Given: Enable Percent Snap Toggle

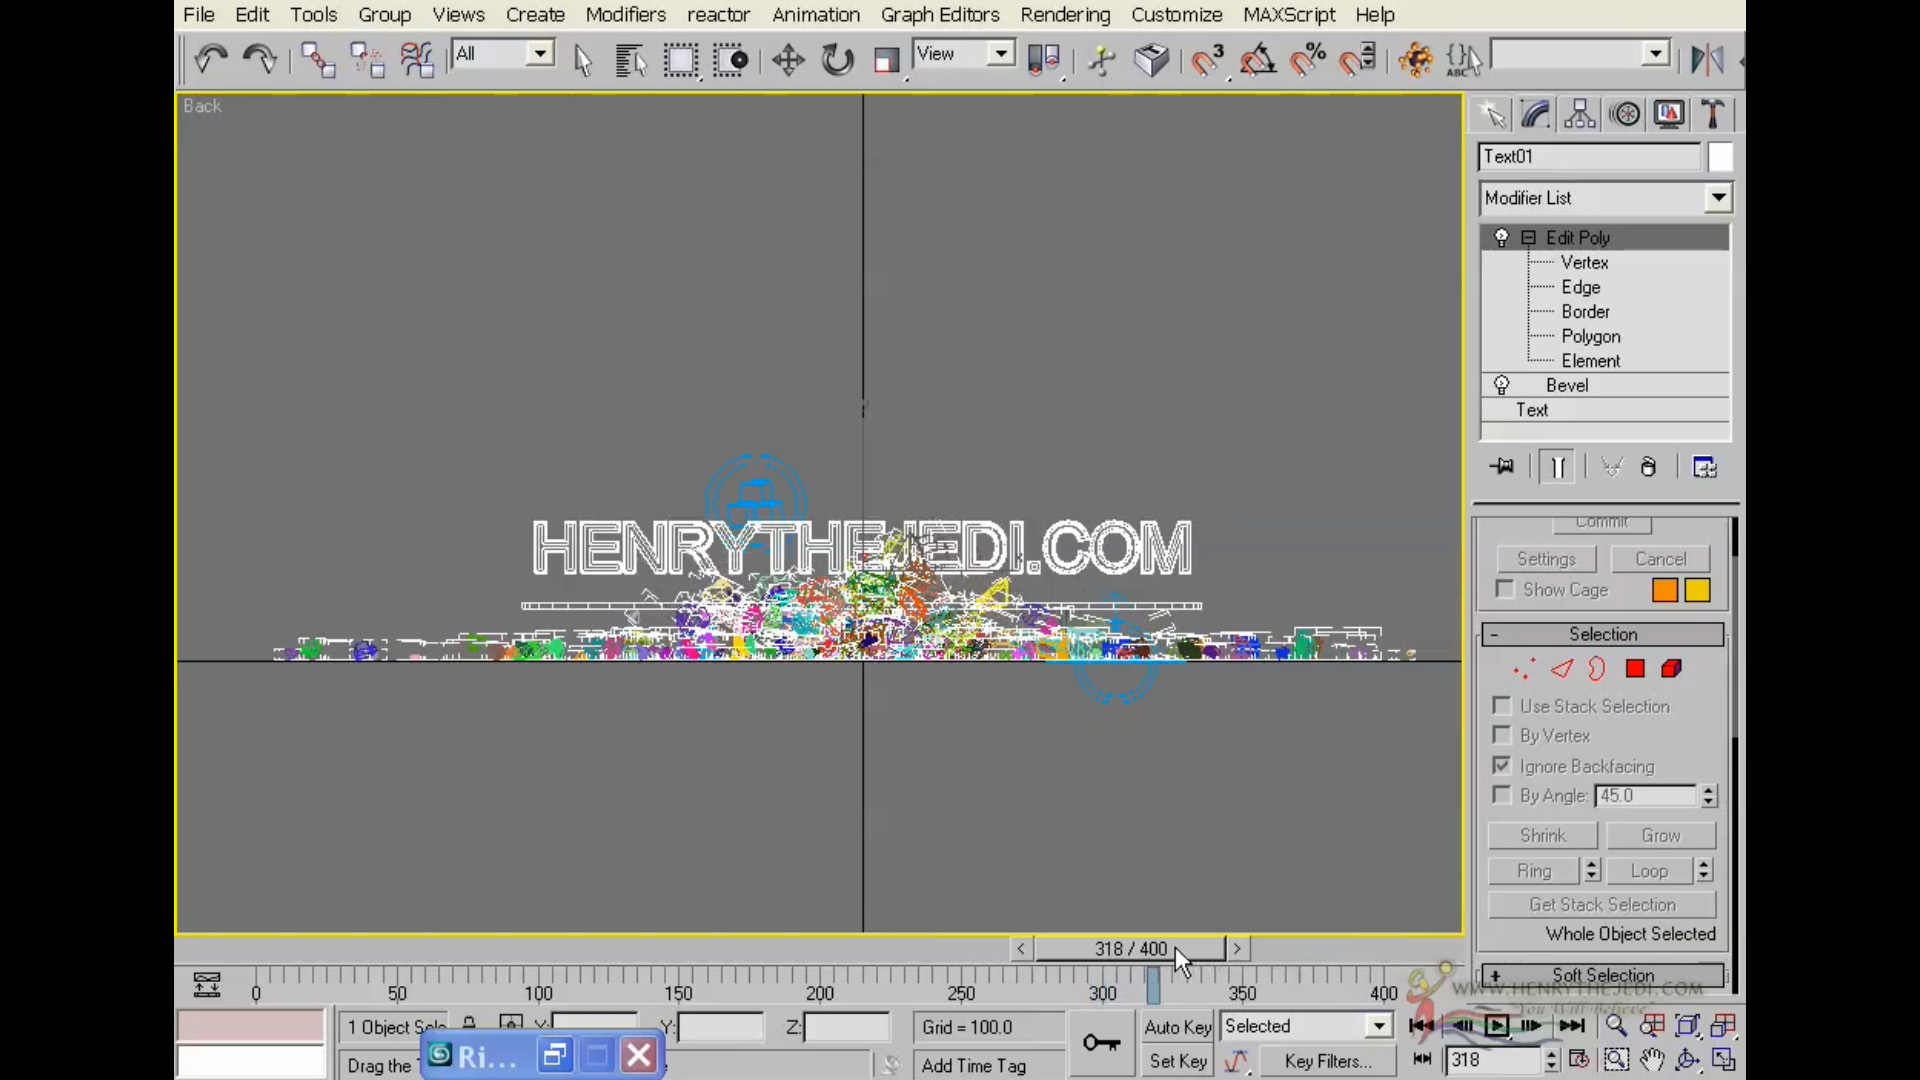Looking at the screenshot, I should click(x=1308, y=60).
